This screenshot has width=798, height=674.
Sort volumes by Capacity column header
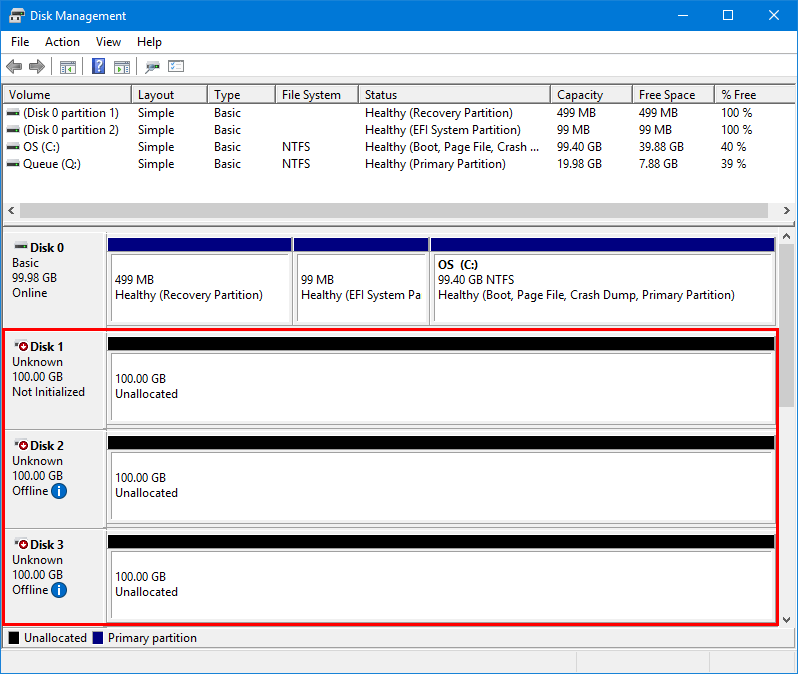pos(590,95)
